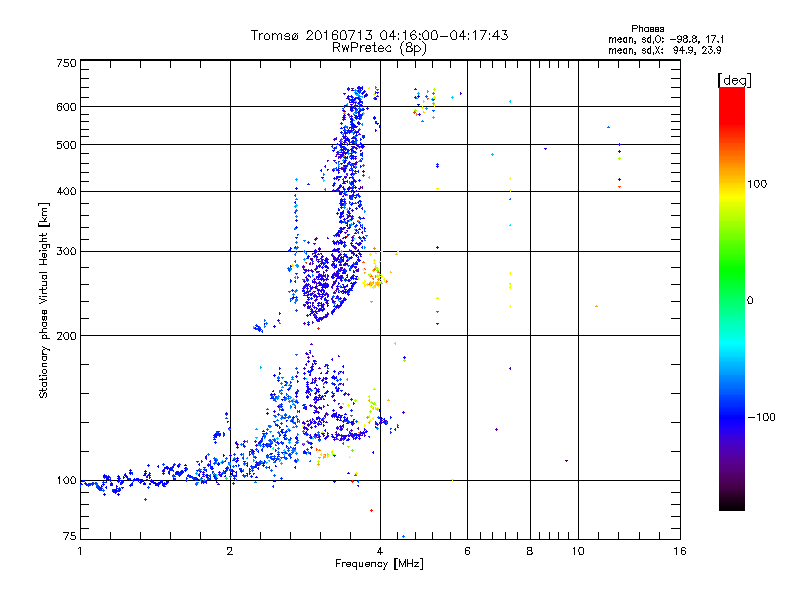This screenshot has height=600, width=800.
Task: Click the 'mean, sd,X: 94.9, 23.9' line
Action: 665,50
